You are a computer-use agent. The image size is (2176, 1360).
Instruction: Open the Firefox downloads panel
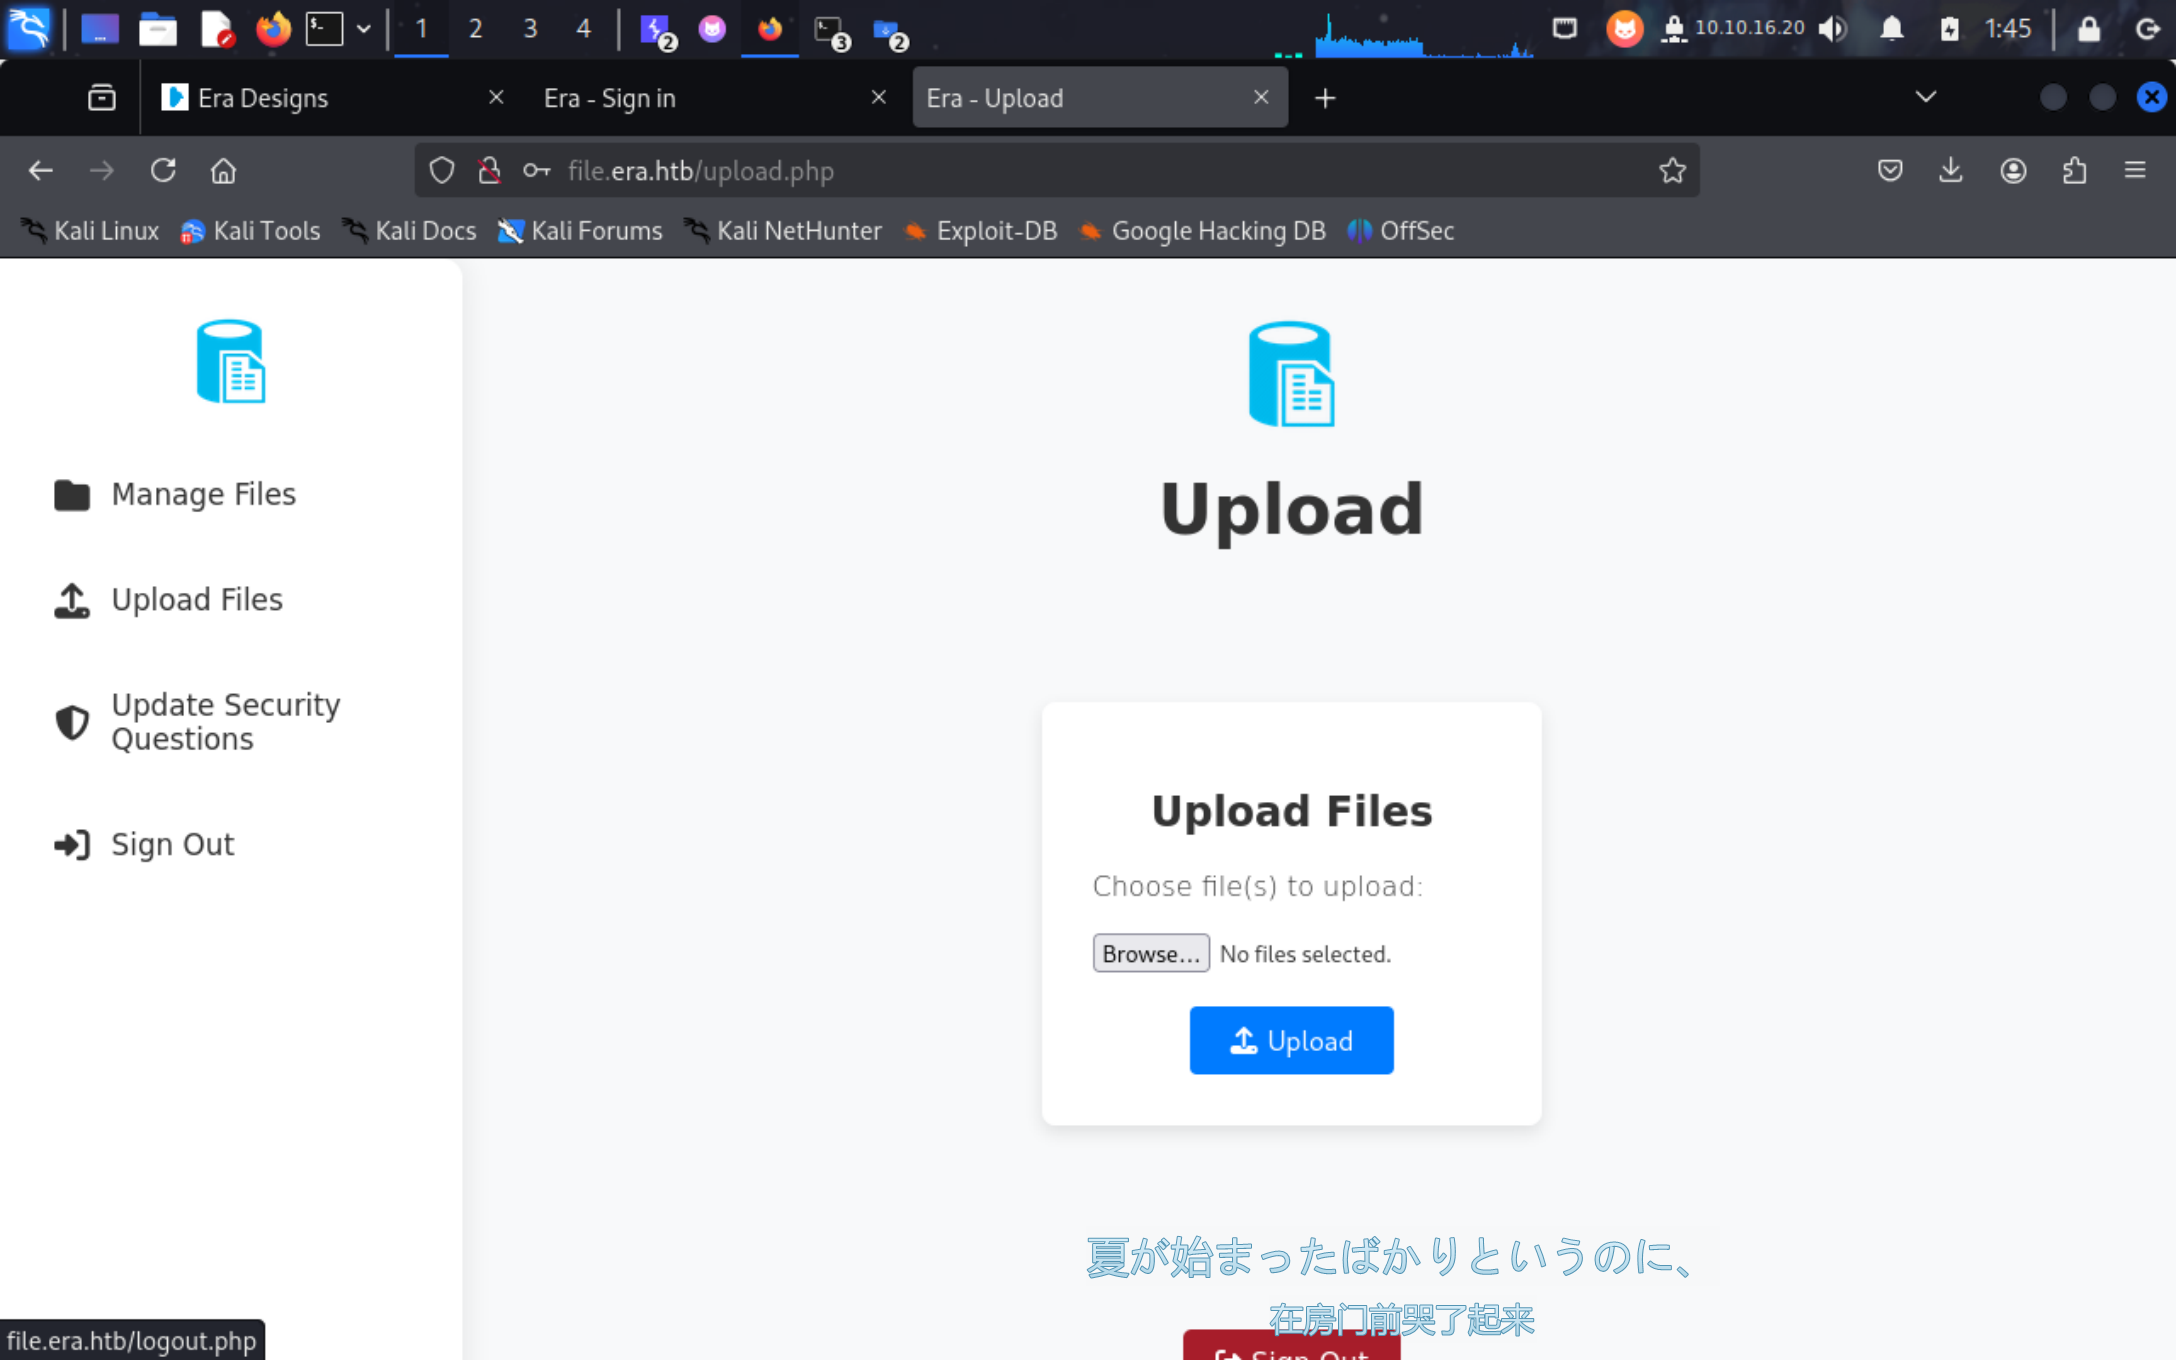pos(1950,171)
